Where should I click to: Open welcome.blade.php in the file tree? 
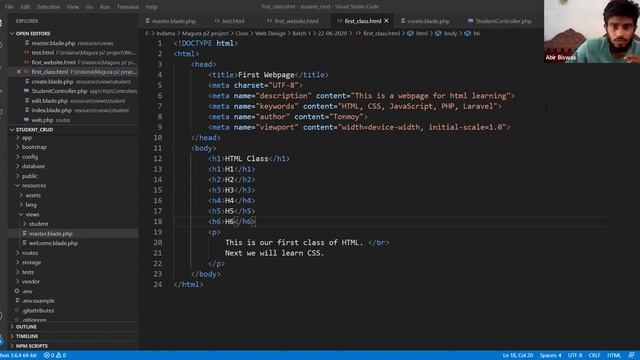click(x=53, y=243)
